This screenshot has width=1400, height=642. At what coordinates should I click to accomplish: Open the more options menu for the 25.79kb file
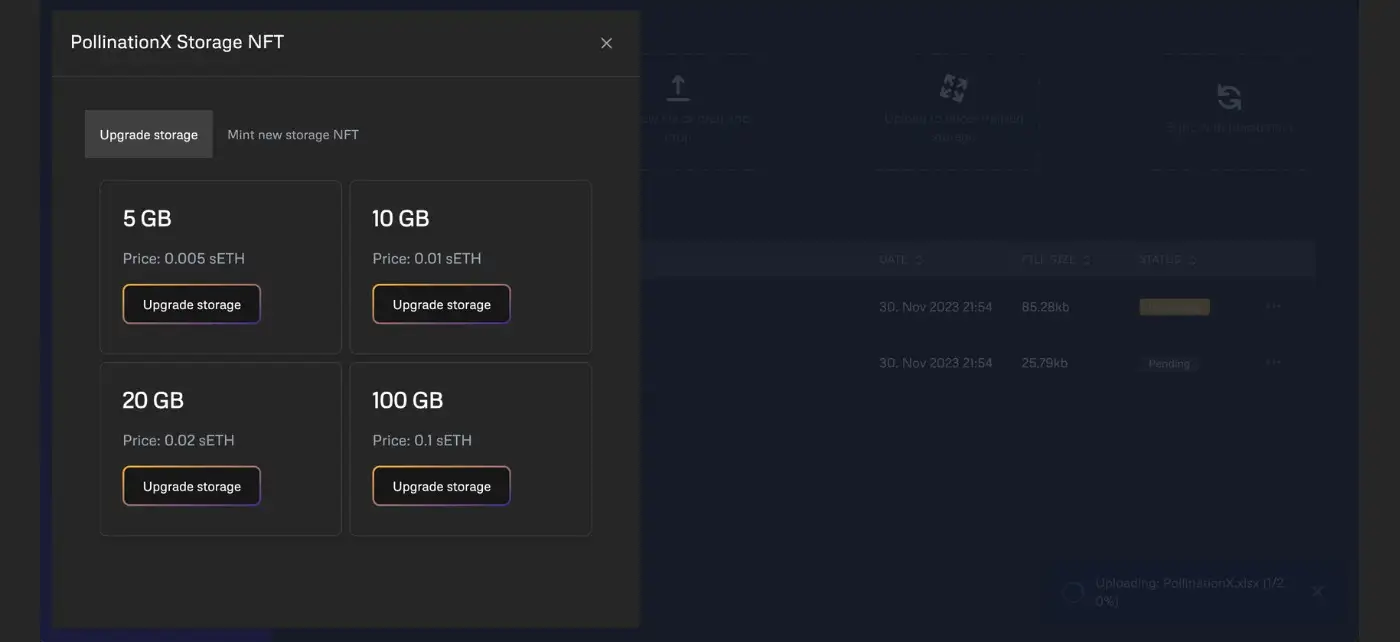coord(1272,362)
